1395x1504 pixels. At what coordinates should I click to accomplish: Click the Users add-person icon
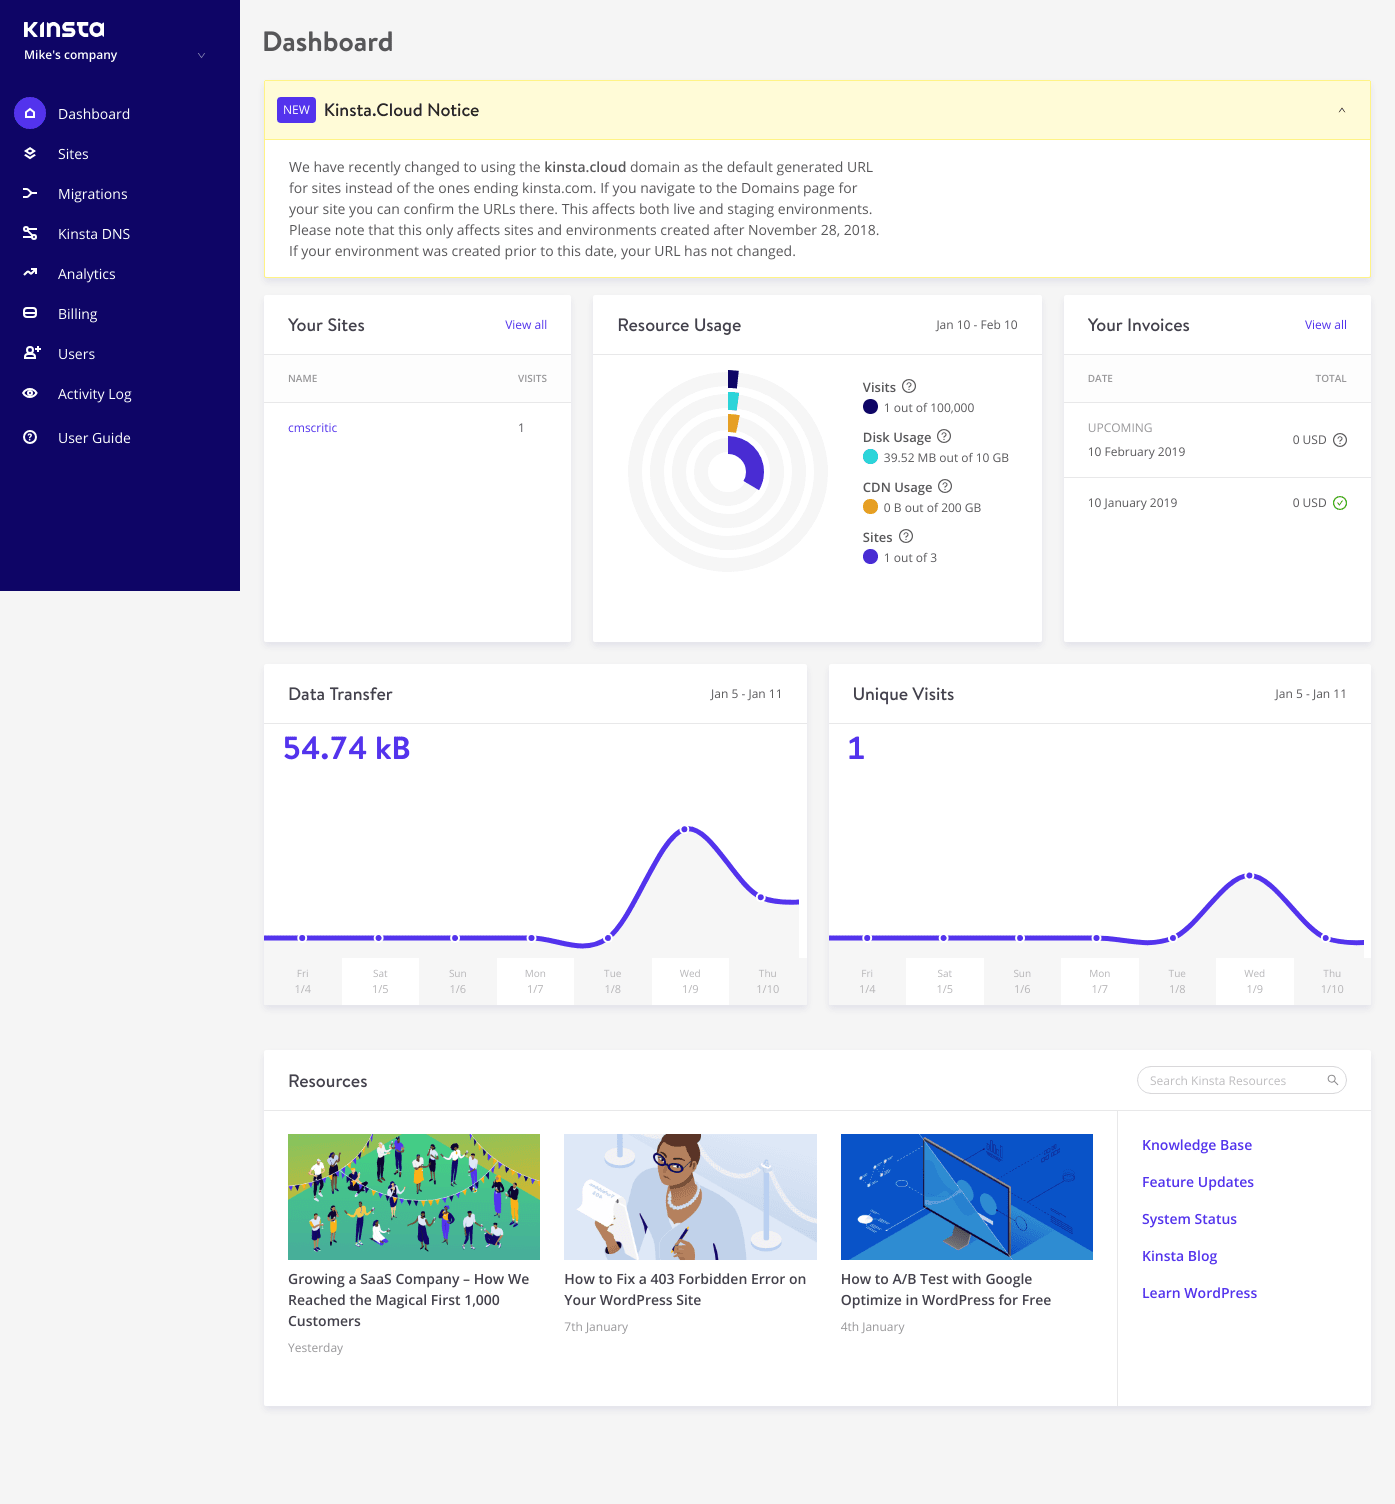click(32, 353)
